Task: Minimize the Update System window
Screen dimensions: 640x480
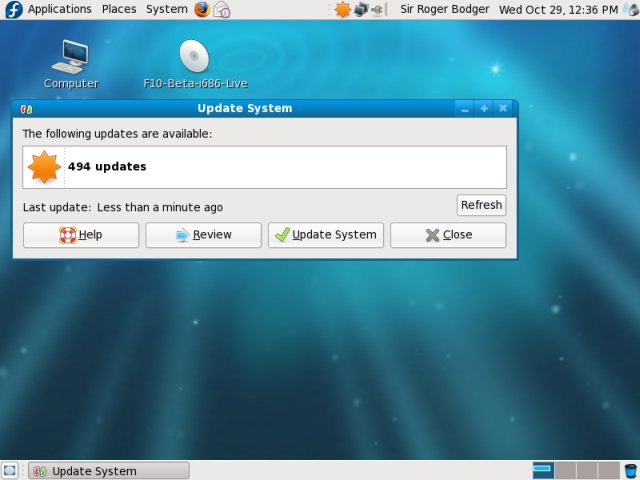Action: tap(464, 109)
